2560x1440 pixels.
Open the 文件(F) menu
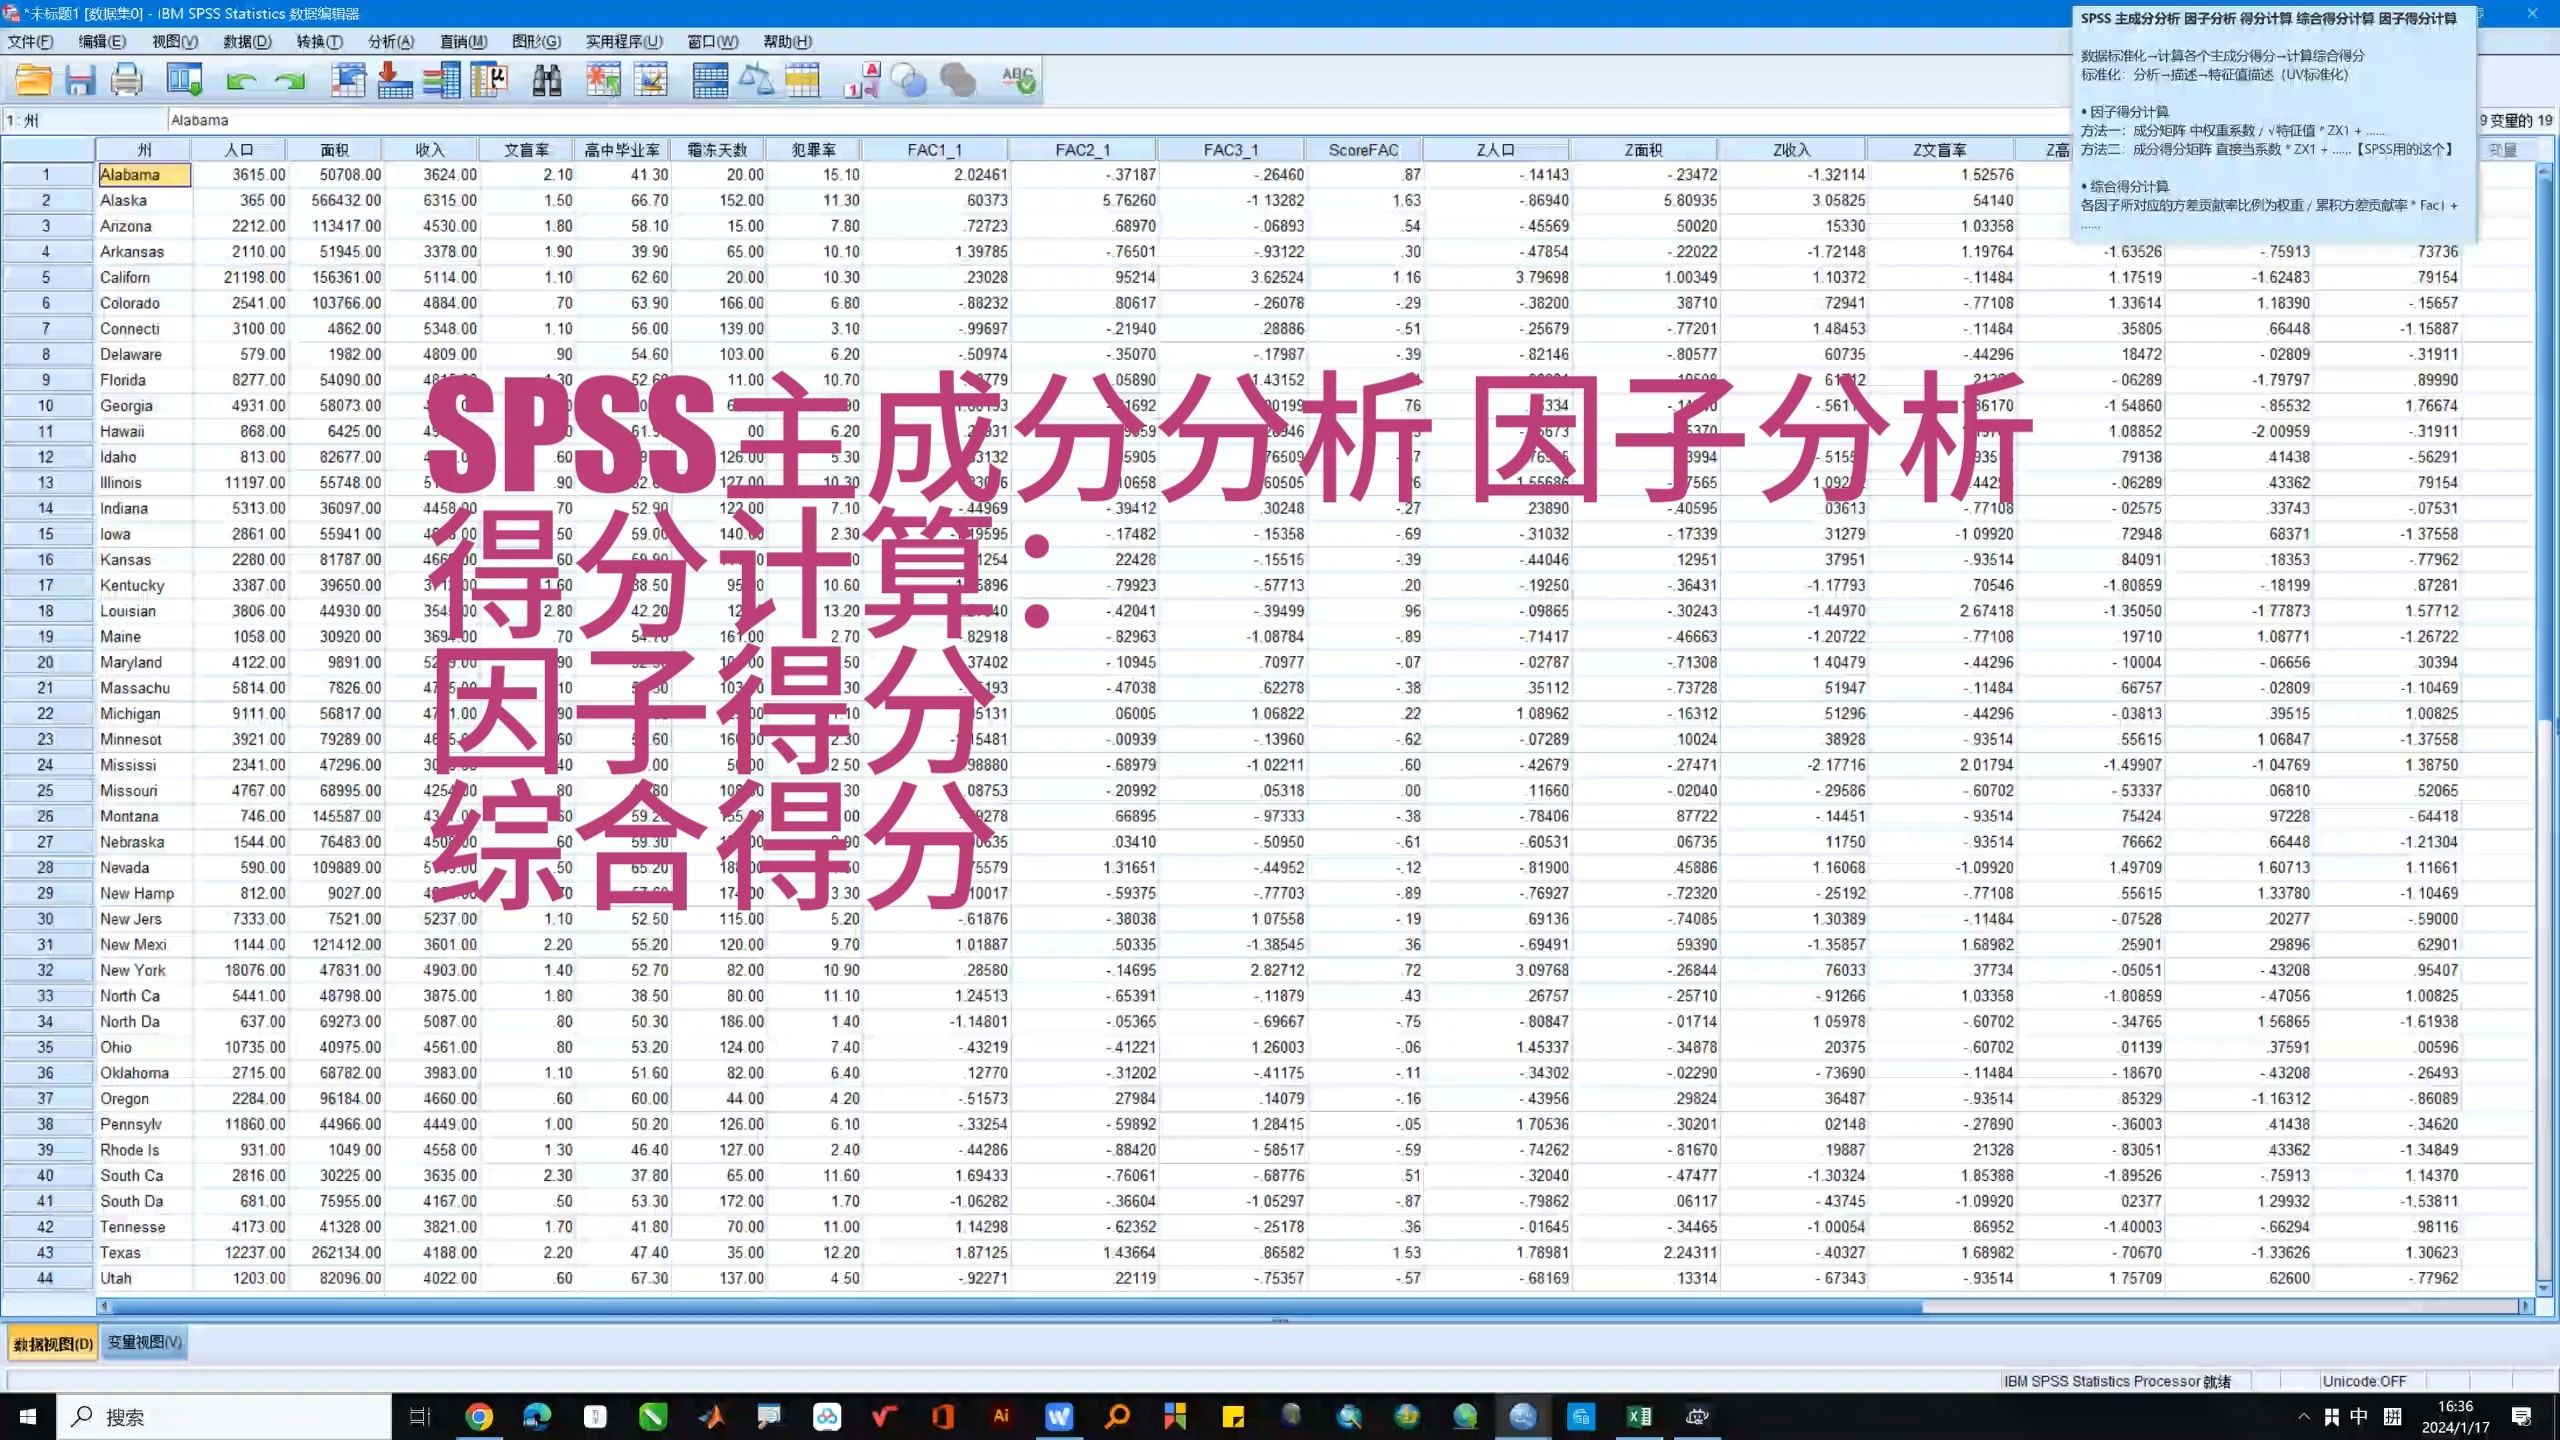point(30,41)
